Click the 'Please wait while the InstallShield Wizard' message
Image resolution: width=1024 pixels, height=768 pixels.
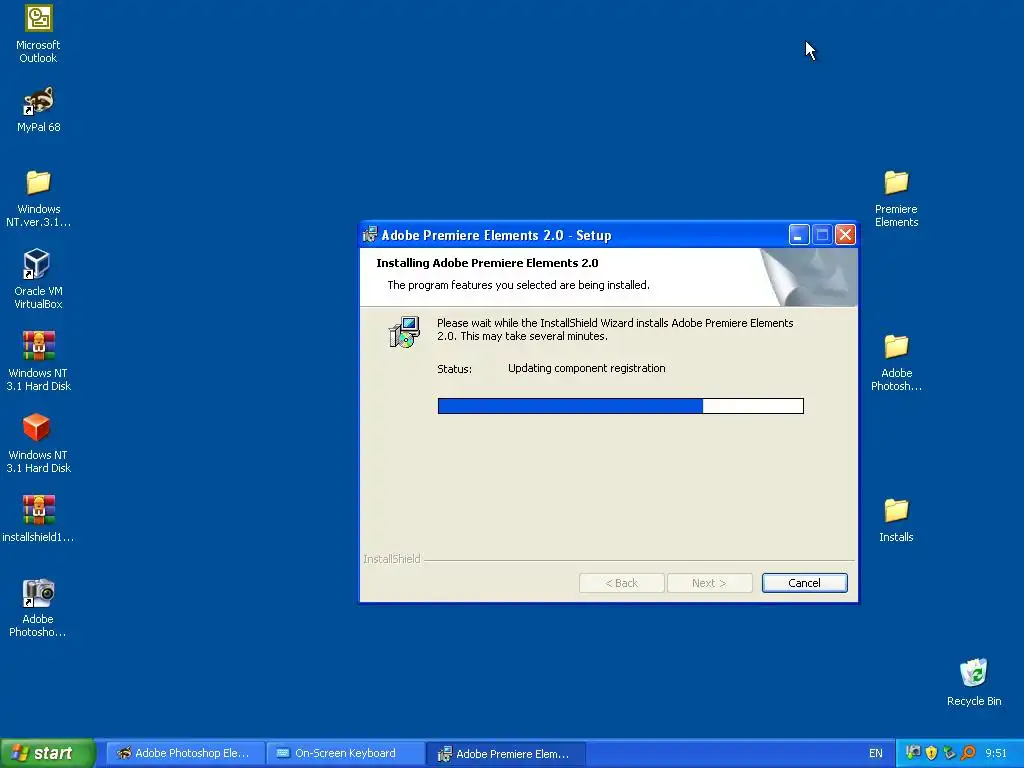tap(615, 329)
